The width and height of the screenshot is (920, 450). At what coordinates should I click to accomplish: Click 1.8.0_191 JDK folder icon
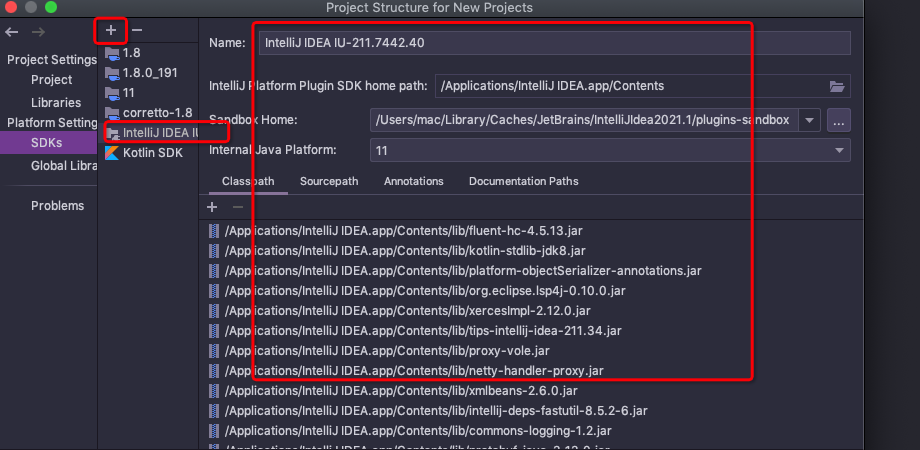pyautogui.click(x=112, y=73)
